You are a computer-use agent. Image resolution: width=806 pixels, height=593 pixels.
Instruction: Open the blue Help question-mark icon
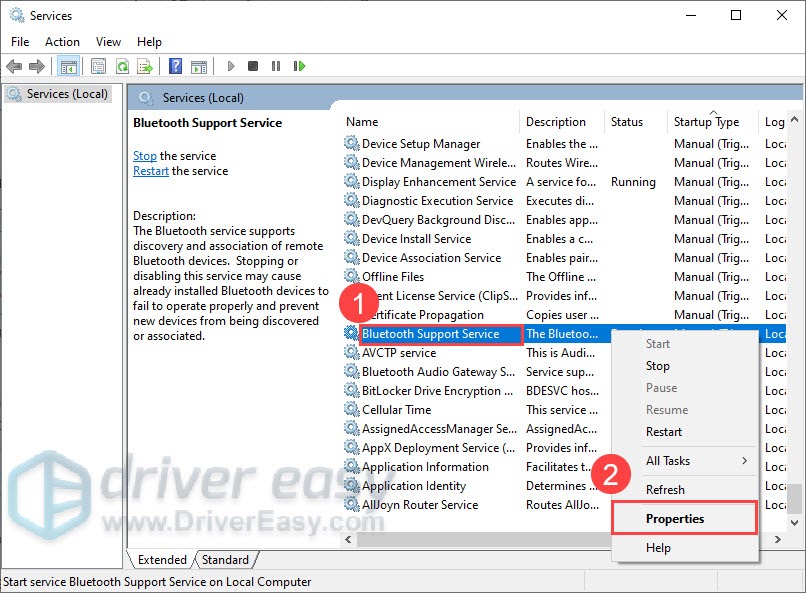(x=175, y=66)
